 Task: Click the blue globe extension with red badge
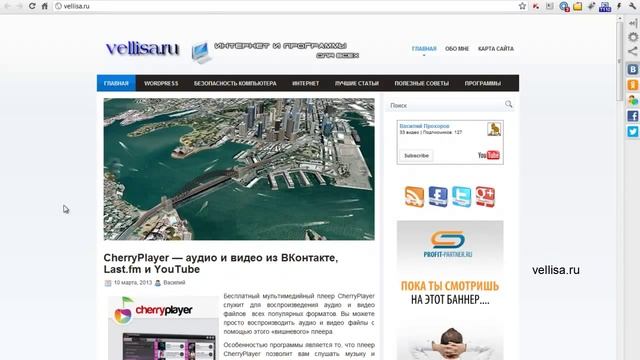[564, 7]
